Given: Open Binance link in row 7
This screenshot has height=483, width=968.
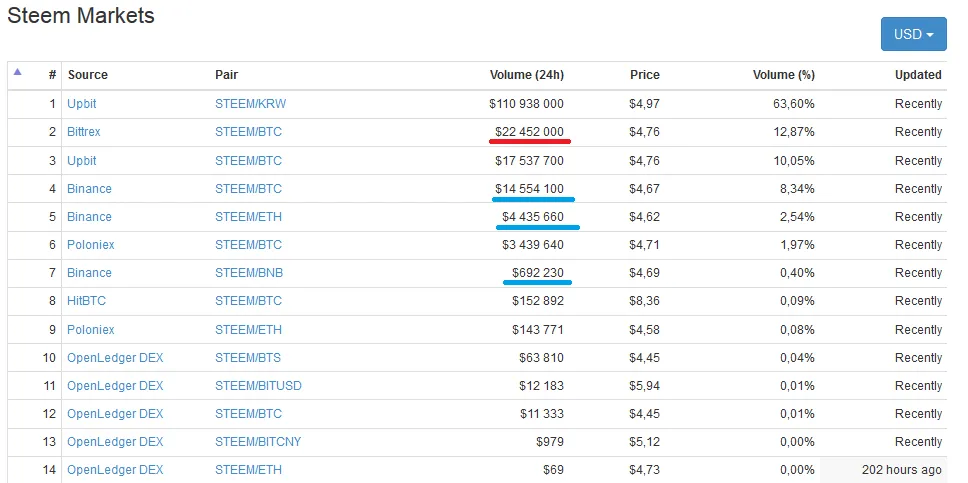Looking at the screenshot, I should [x=89, y=273].
